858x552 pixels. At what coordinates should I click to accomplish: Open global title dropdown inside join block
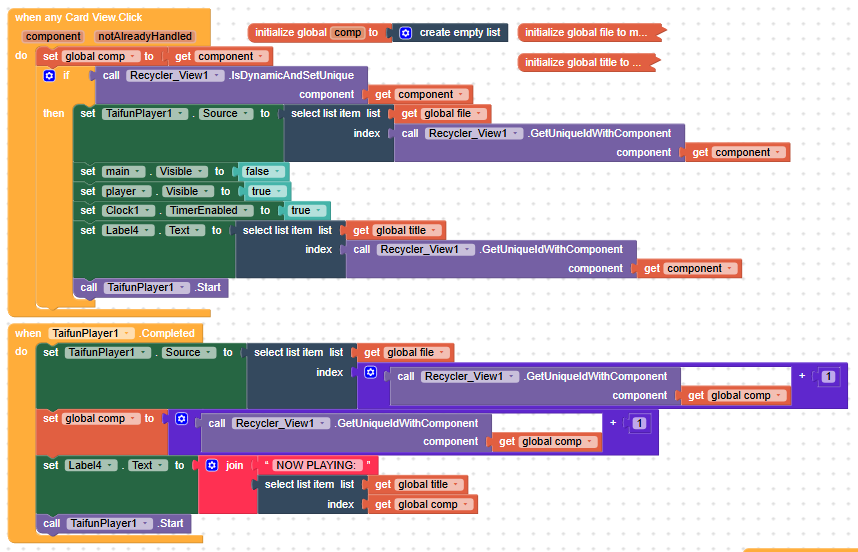coord(428,485)
